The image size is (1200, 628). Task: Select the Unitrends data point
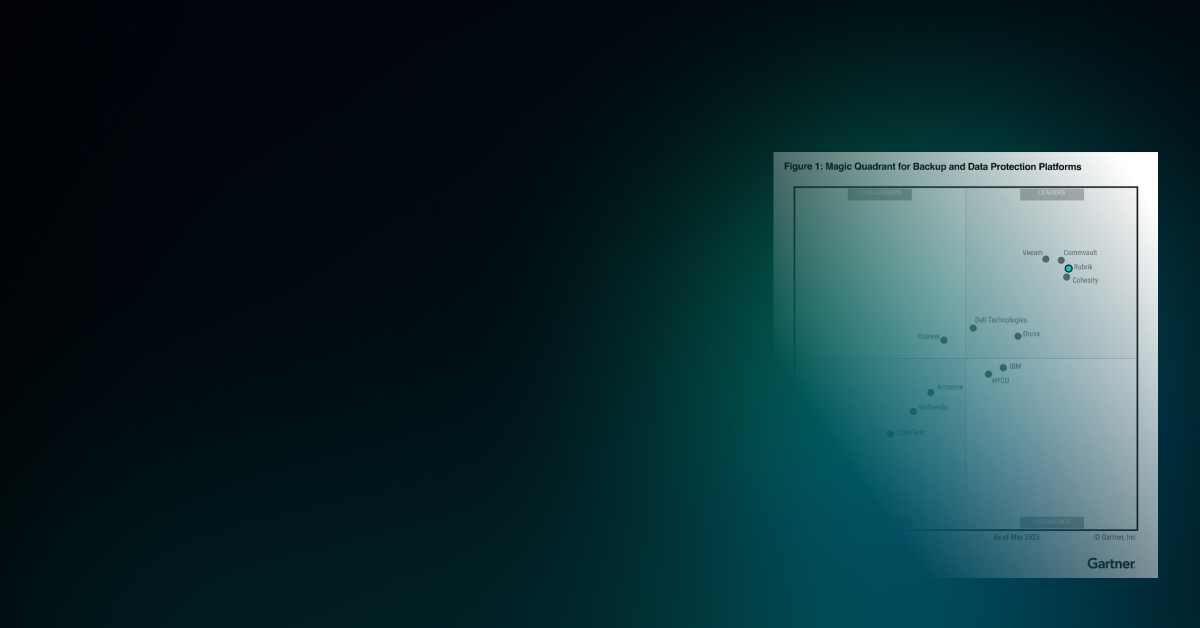tap(912, 411)
